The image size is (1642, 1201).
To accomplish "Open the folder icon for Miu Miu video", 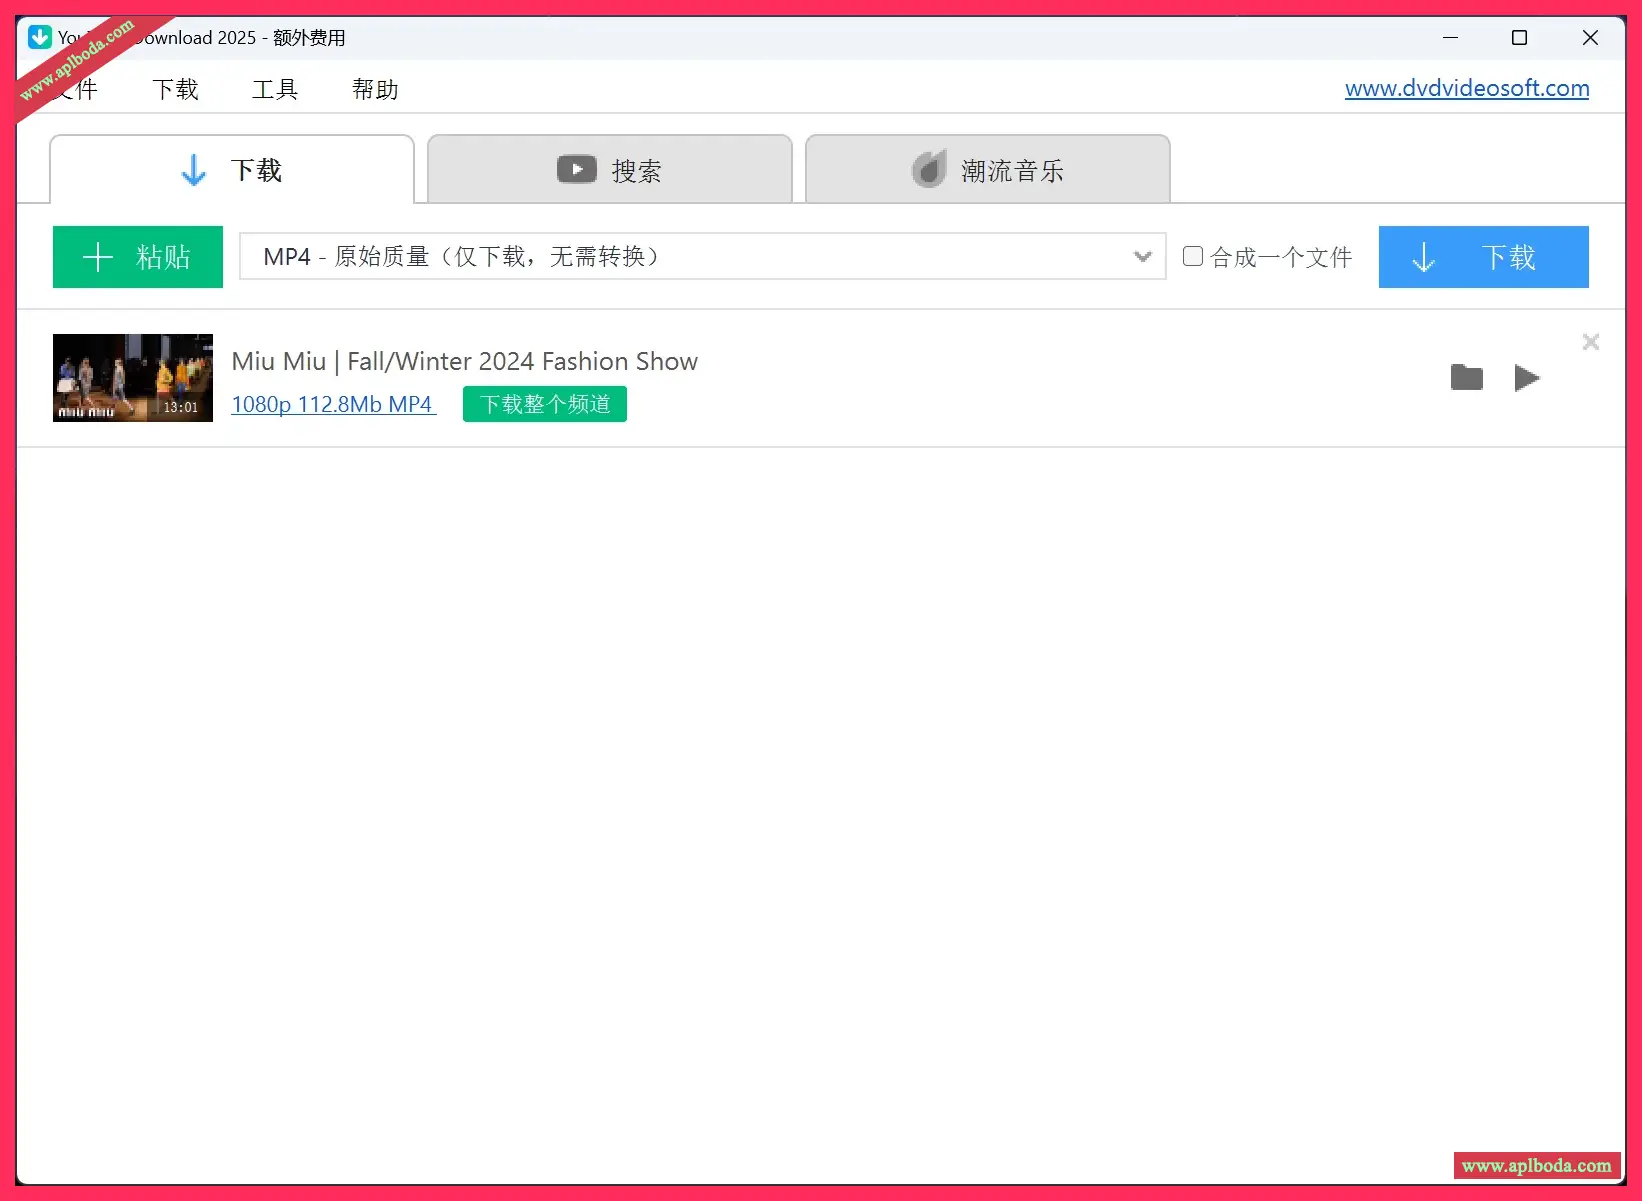I will coord(1467,378).
